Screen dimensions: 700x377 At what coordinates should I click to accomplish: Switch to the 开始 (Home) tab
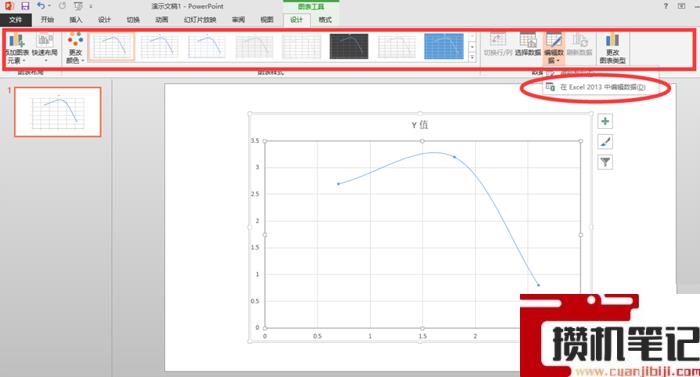point(47,20)
